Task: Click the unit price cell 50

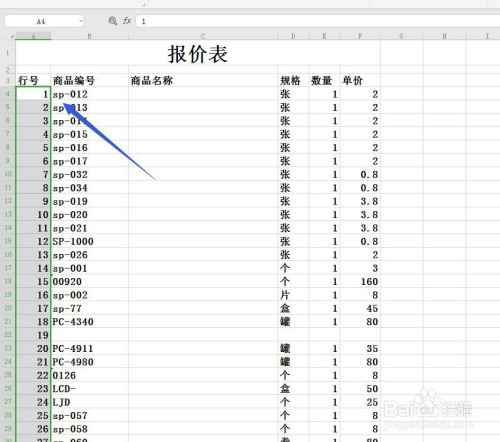Action: [360, 389]
